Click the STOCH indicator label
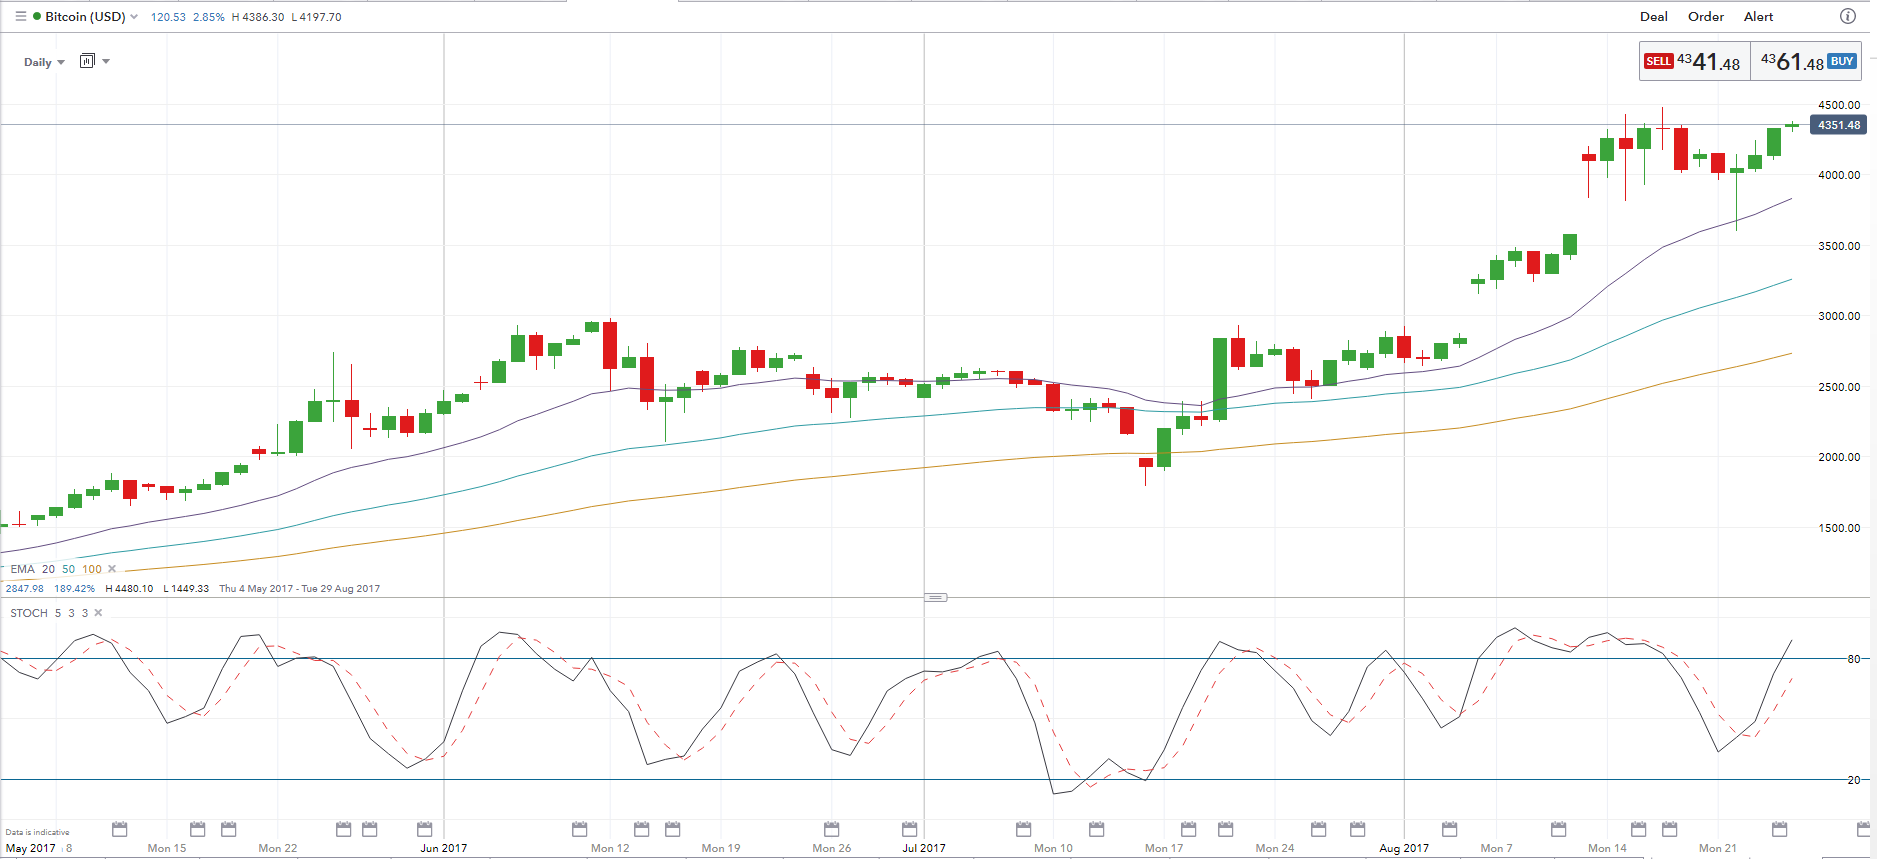Viewport: 1877px width, 859px height. [x=29, y=613]
